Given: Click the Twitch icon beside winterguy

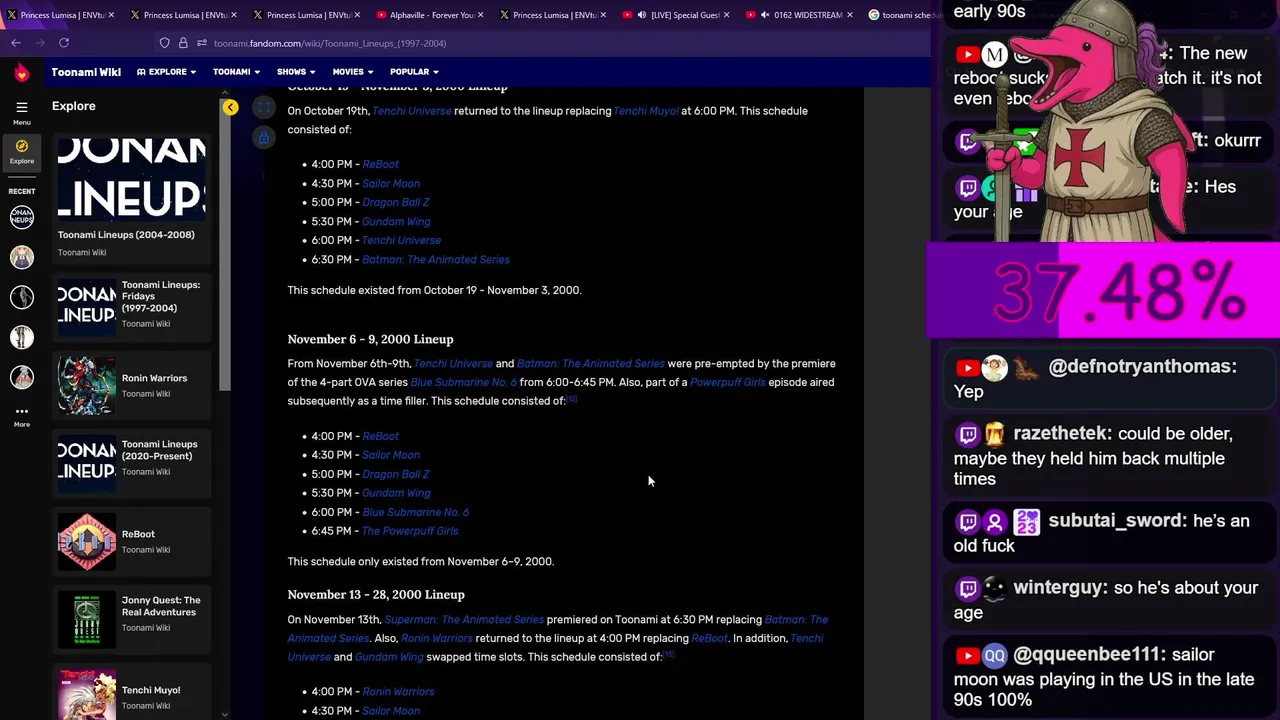Looking at the screenshot, I should coord(968,588).
